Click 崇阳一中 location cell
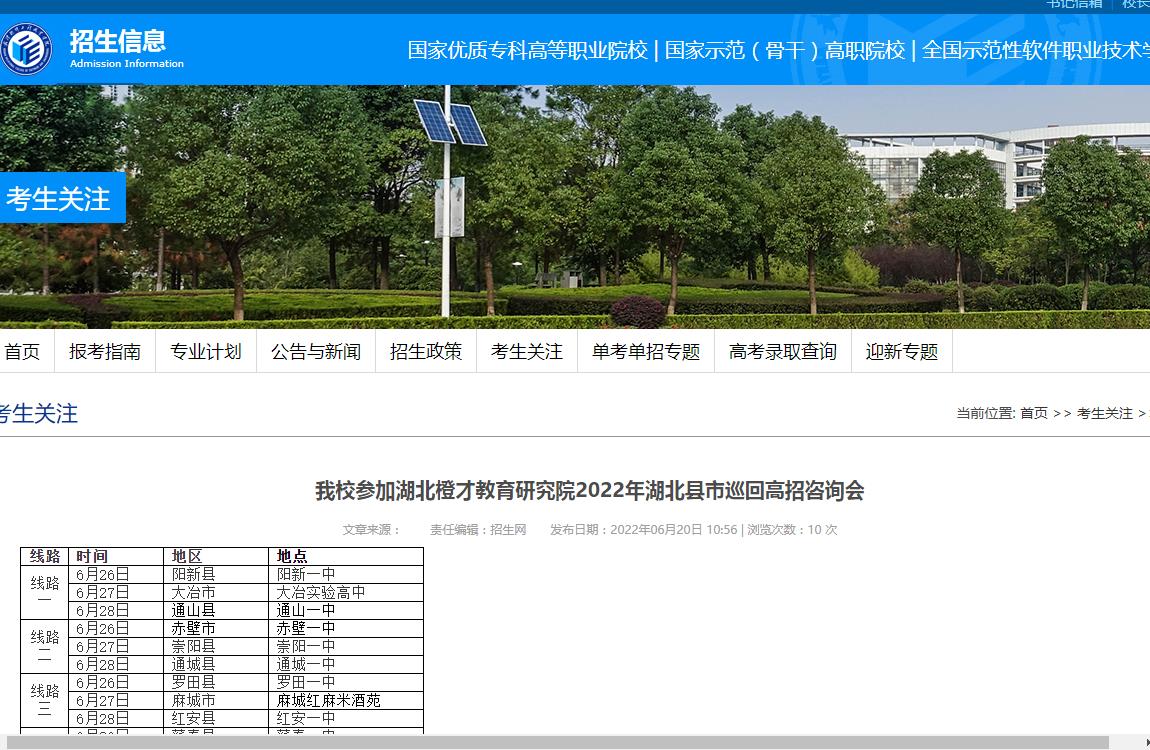Image resolution: width=1150 pixels, height=750 pixels. tap(346, 647)
